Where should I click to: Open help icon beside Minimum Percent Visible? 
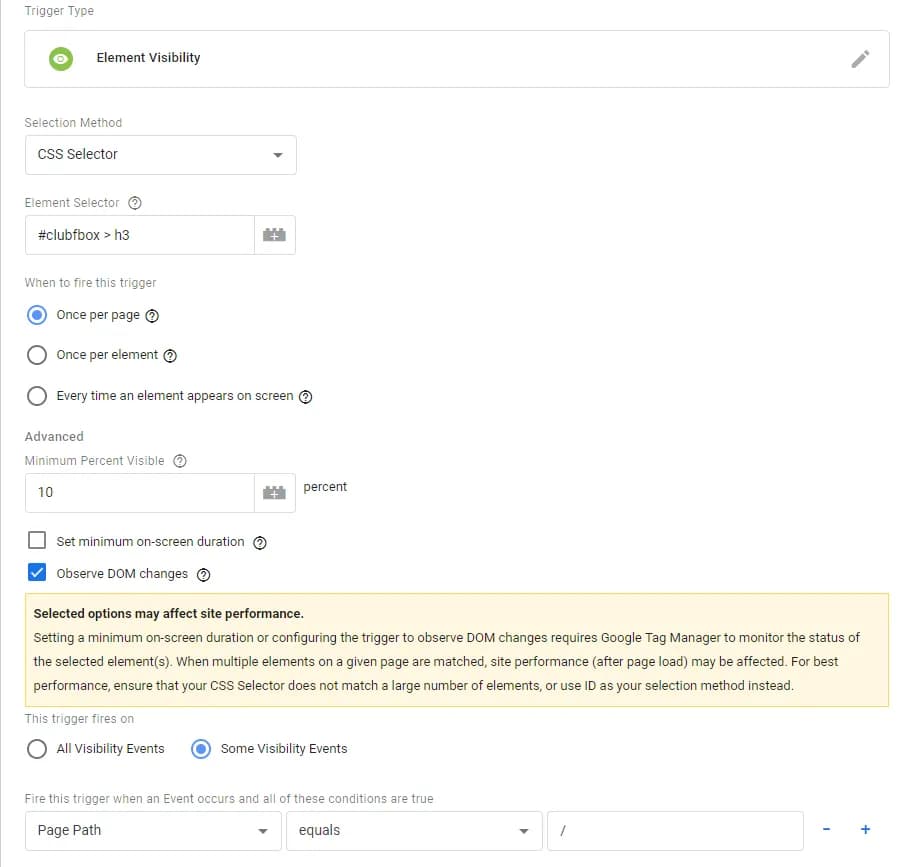coord(180,461)
